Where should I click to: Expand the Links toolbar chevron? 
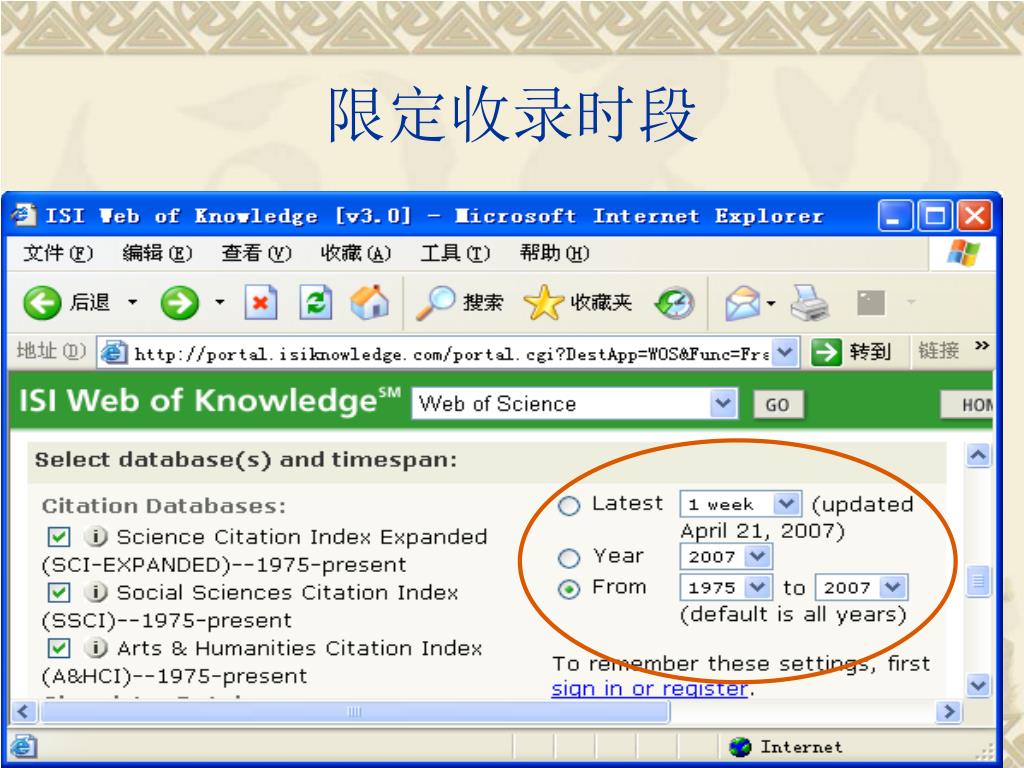[x=982, y=345]
